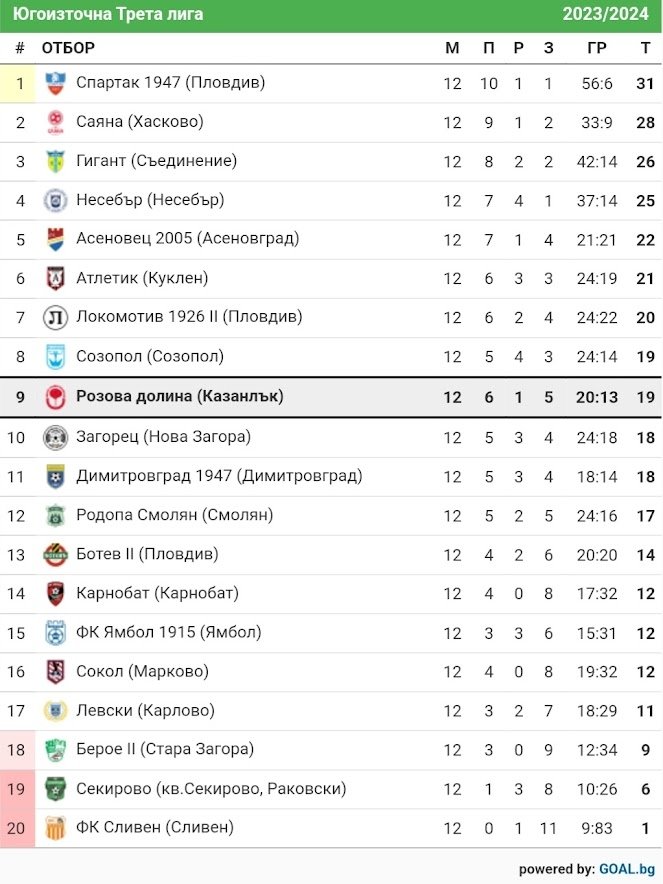Click the Т points column header
This screenshot has height=884, width=663.
pyautogui.click(x=646, y=48)
